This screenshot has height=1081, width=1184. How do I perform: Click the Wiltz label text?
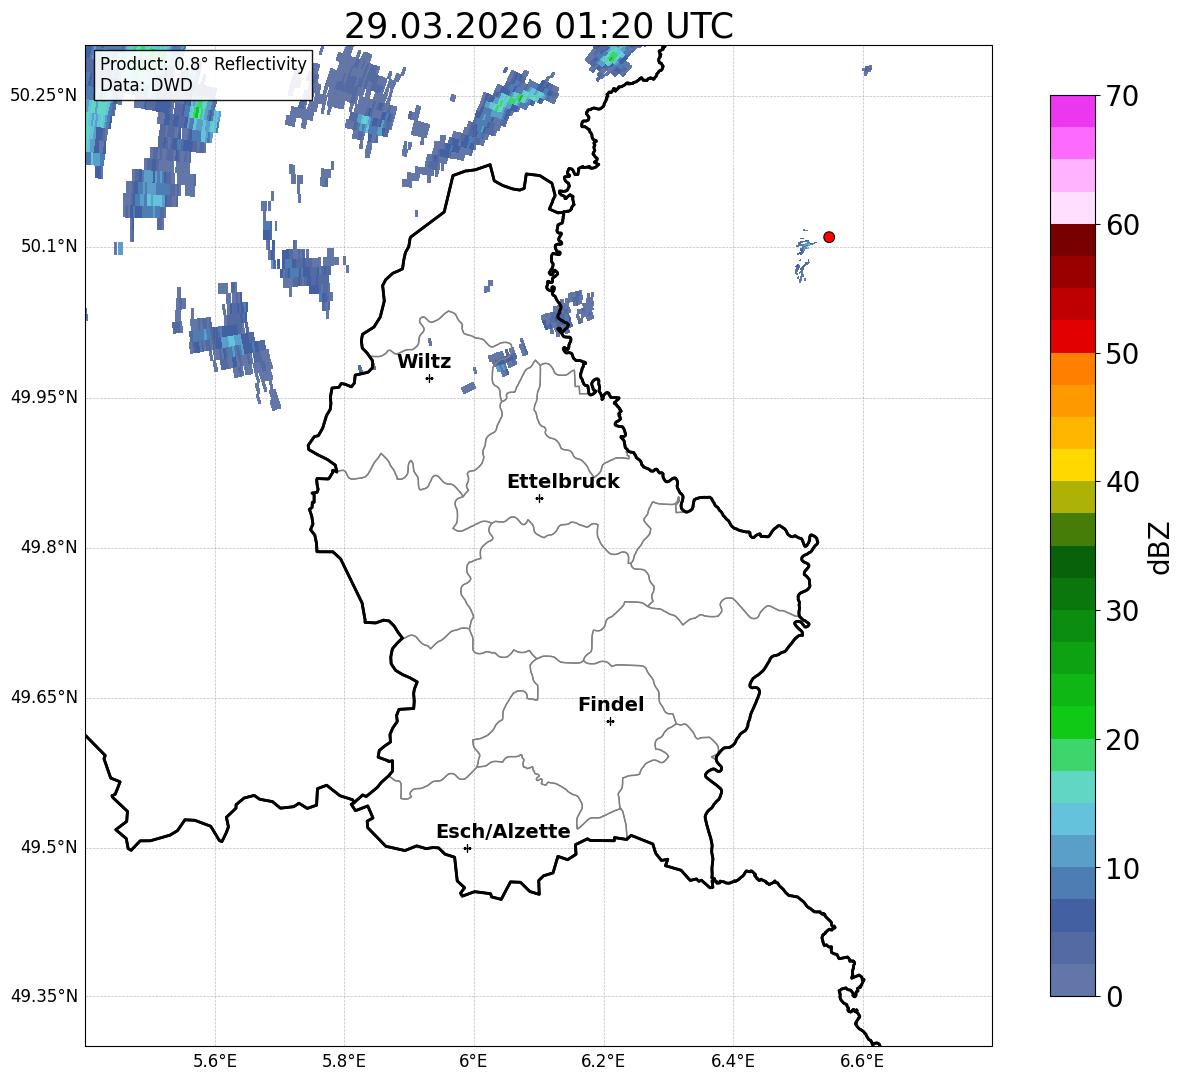click(x=424, y=362)
